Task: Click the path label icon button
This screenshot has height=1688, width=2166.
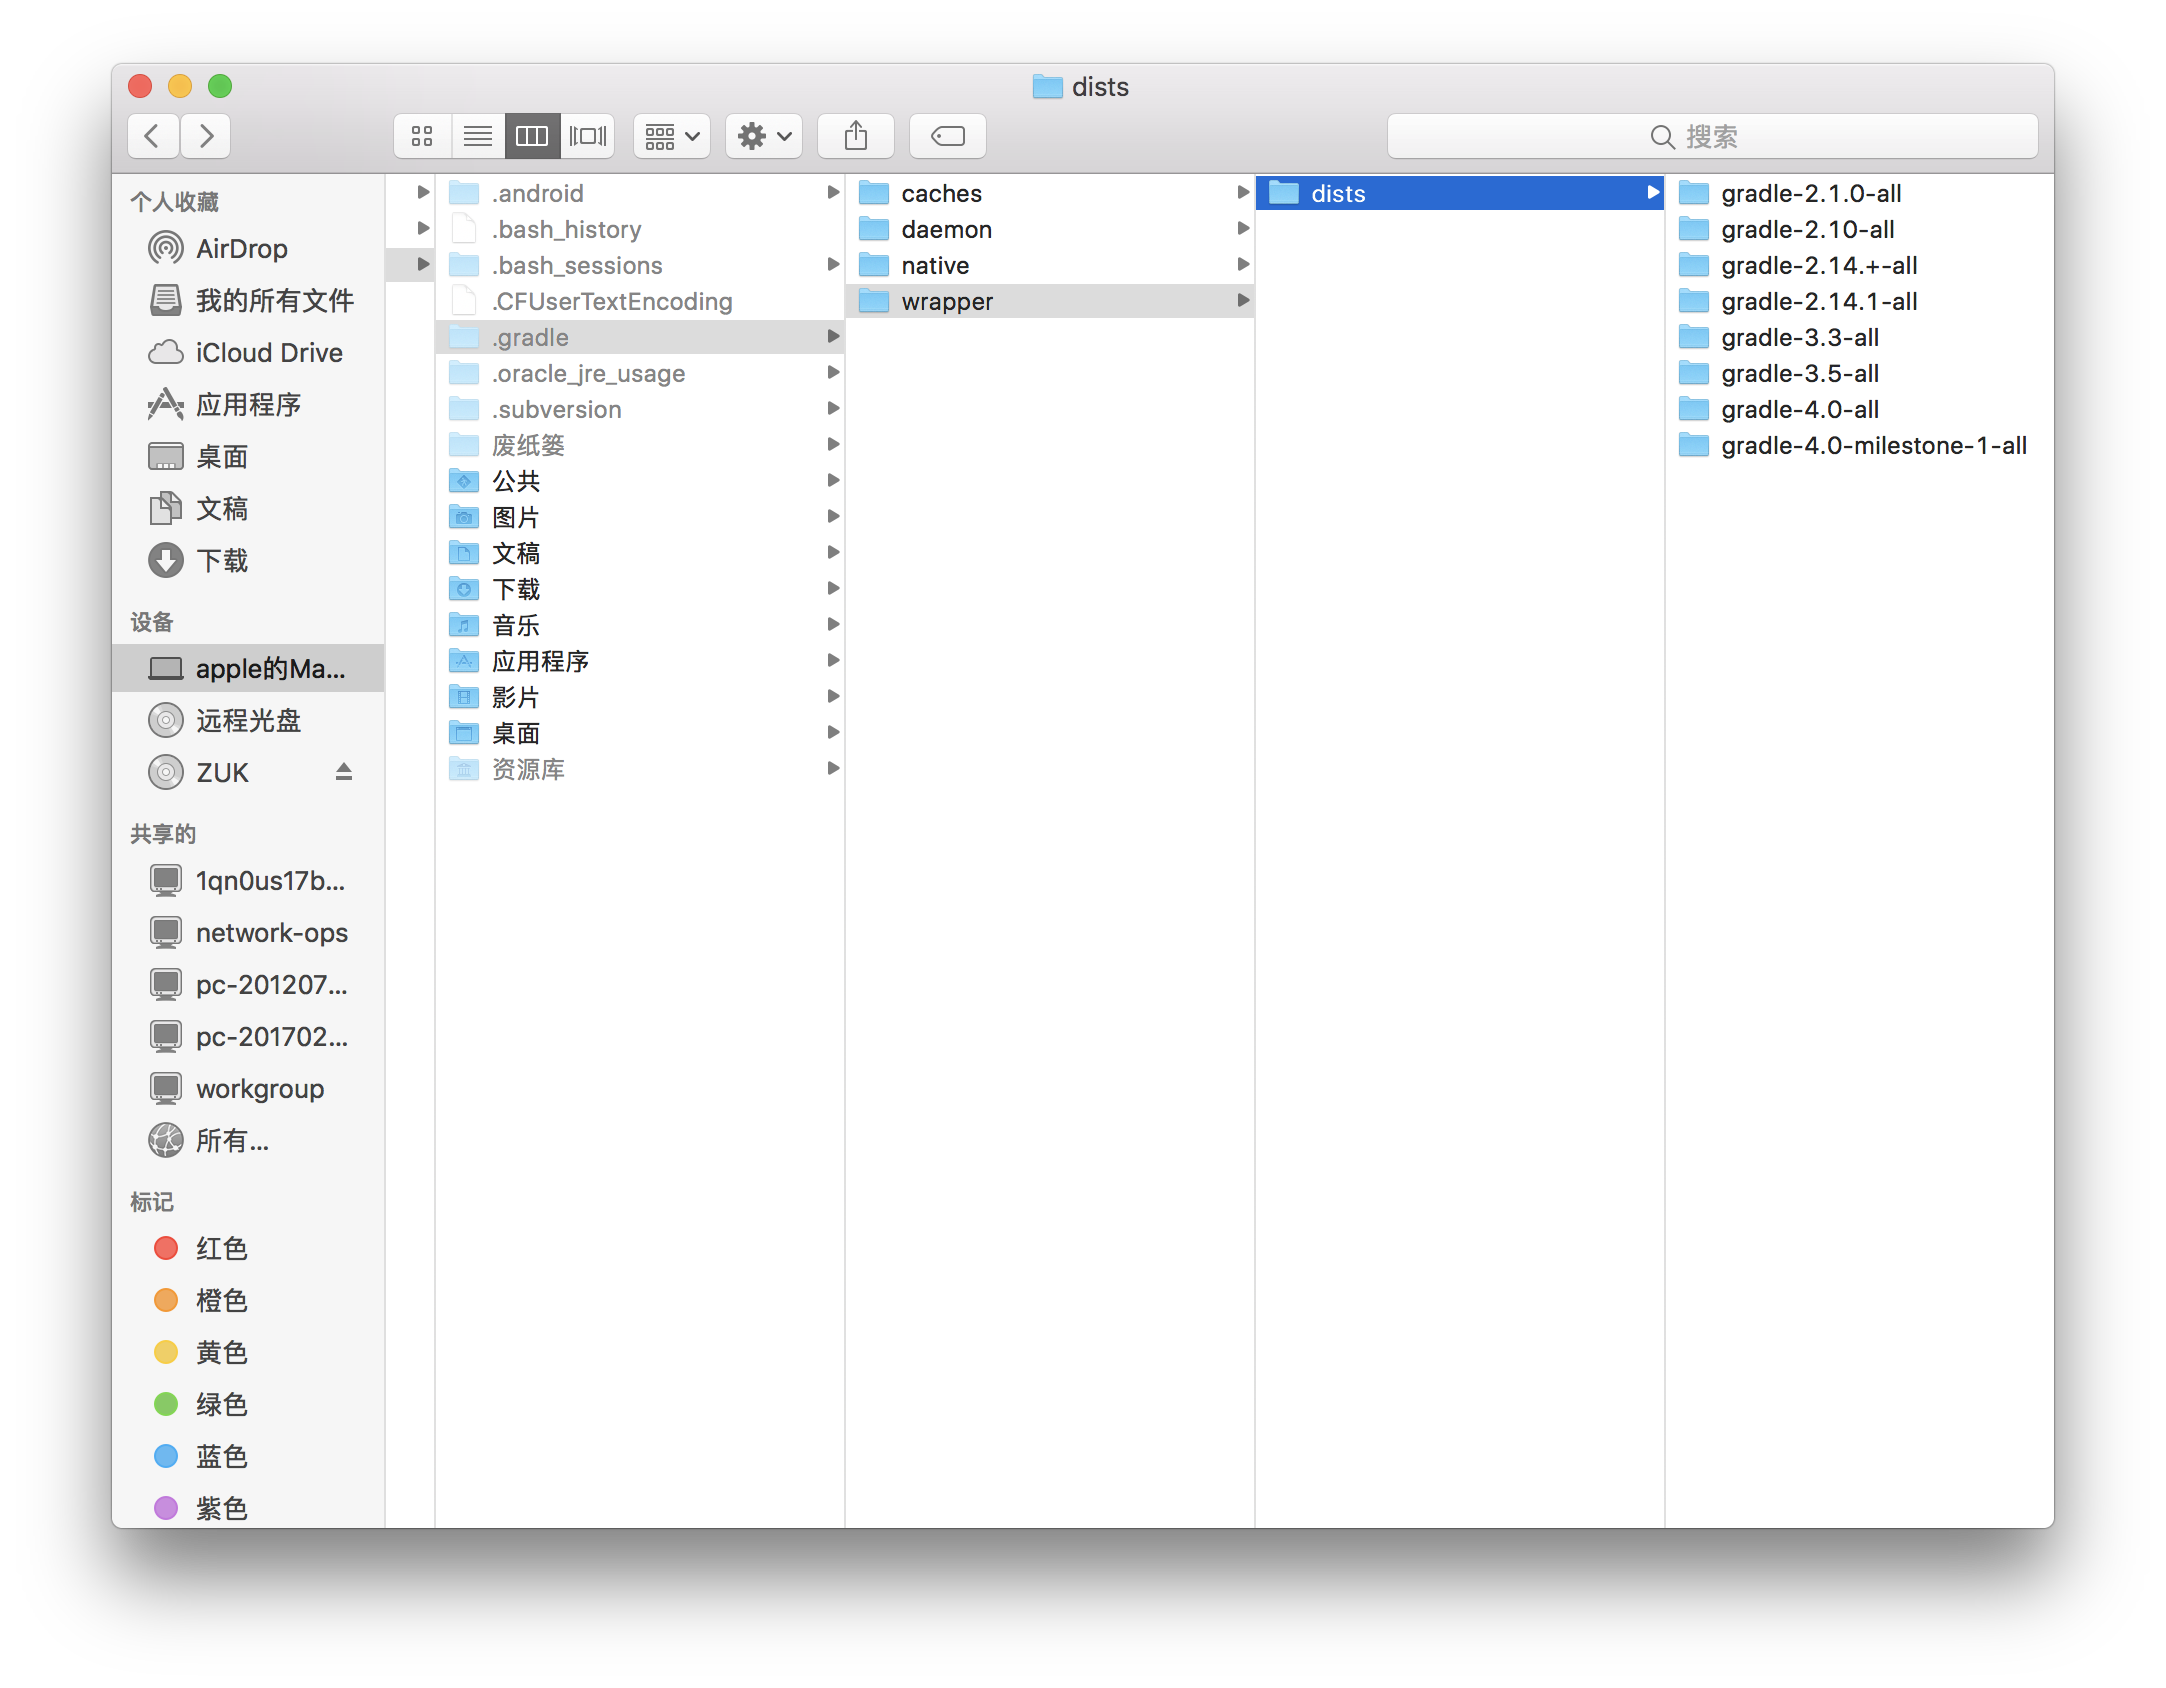Action: (x=946, y=137)
